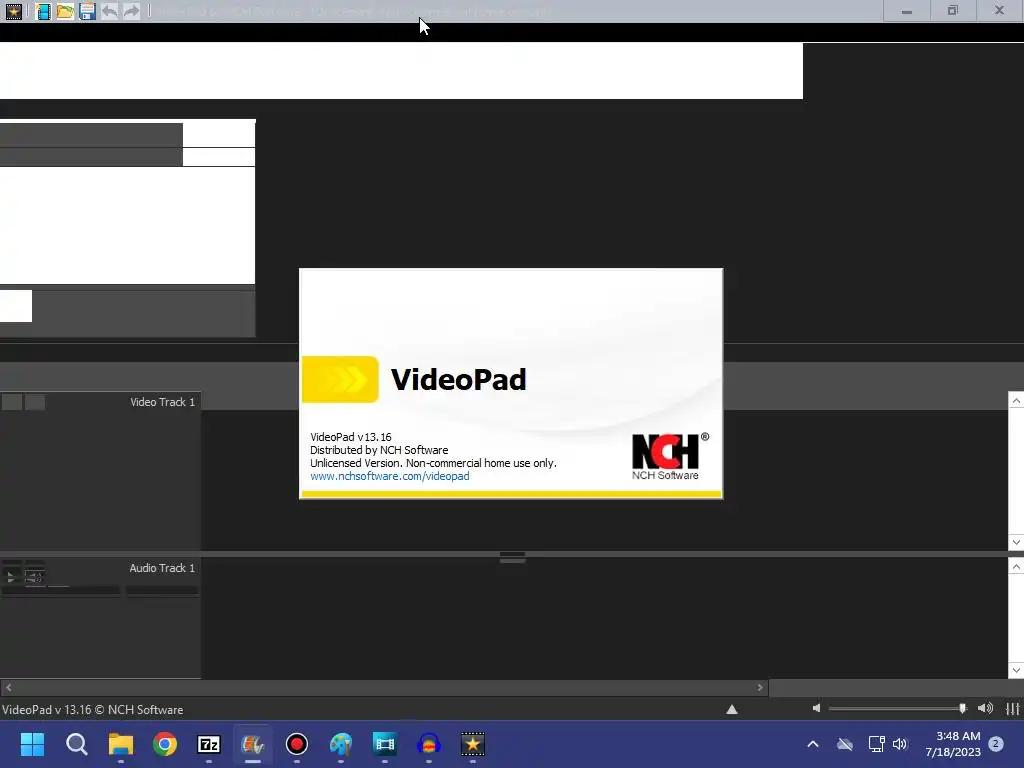Screen dimensions: 1024x768
Task: Click Audio Track 1 play/solo arrow icon
Action: click(10, 577)
